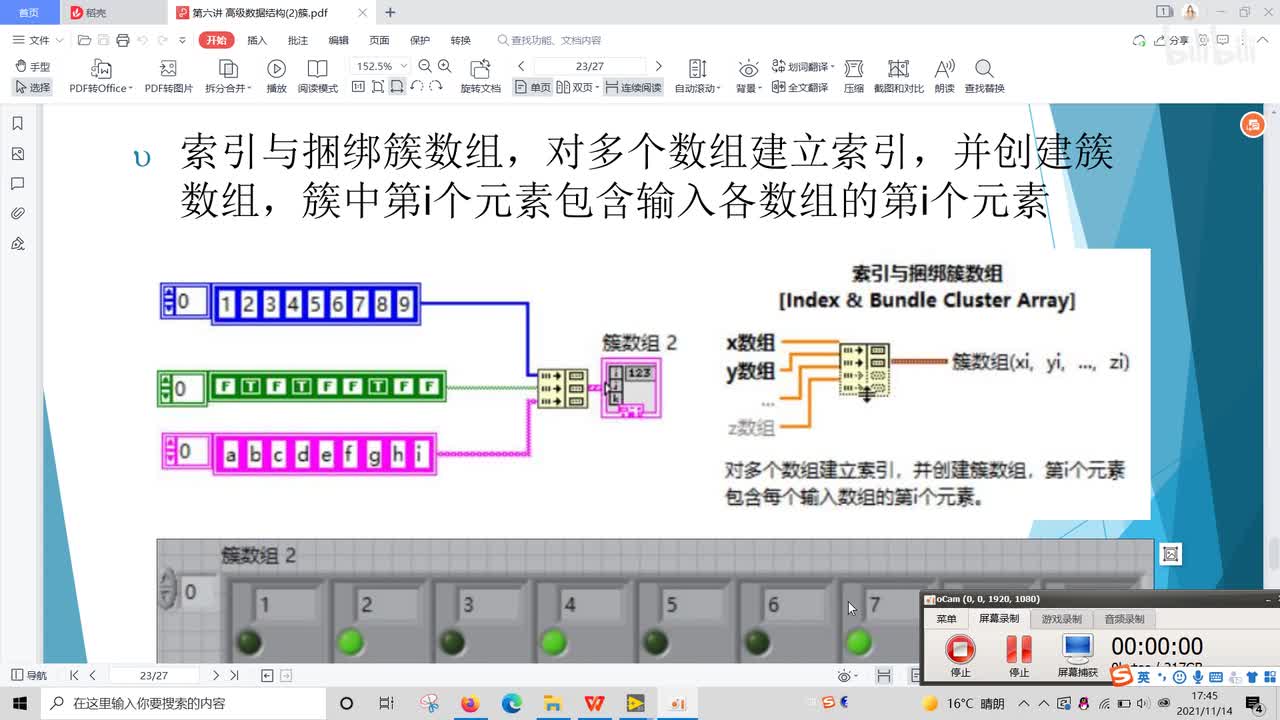Open the 开始 ribbon tab
Screen dimensions: 1280x720
click(215, 40)
